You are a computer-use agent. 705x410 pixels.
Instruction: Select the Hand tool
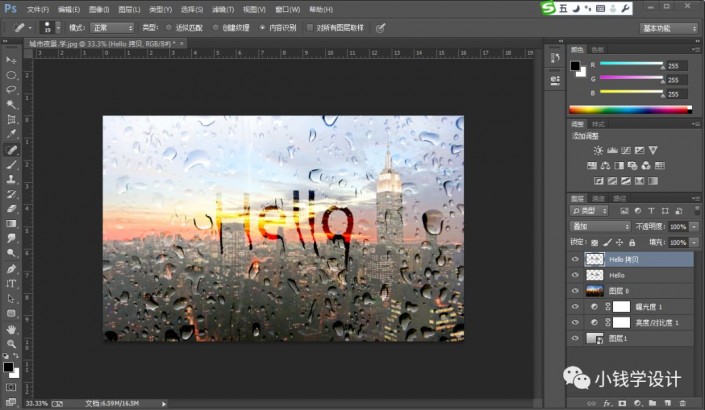[x=11, y=330]
